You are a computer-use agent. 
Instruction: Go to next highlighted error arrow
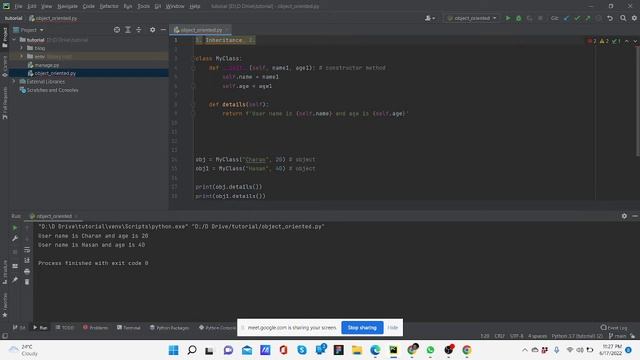(635, 41)
